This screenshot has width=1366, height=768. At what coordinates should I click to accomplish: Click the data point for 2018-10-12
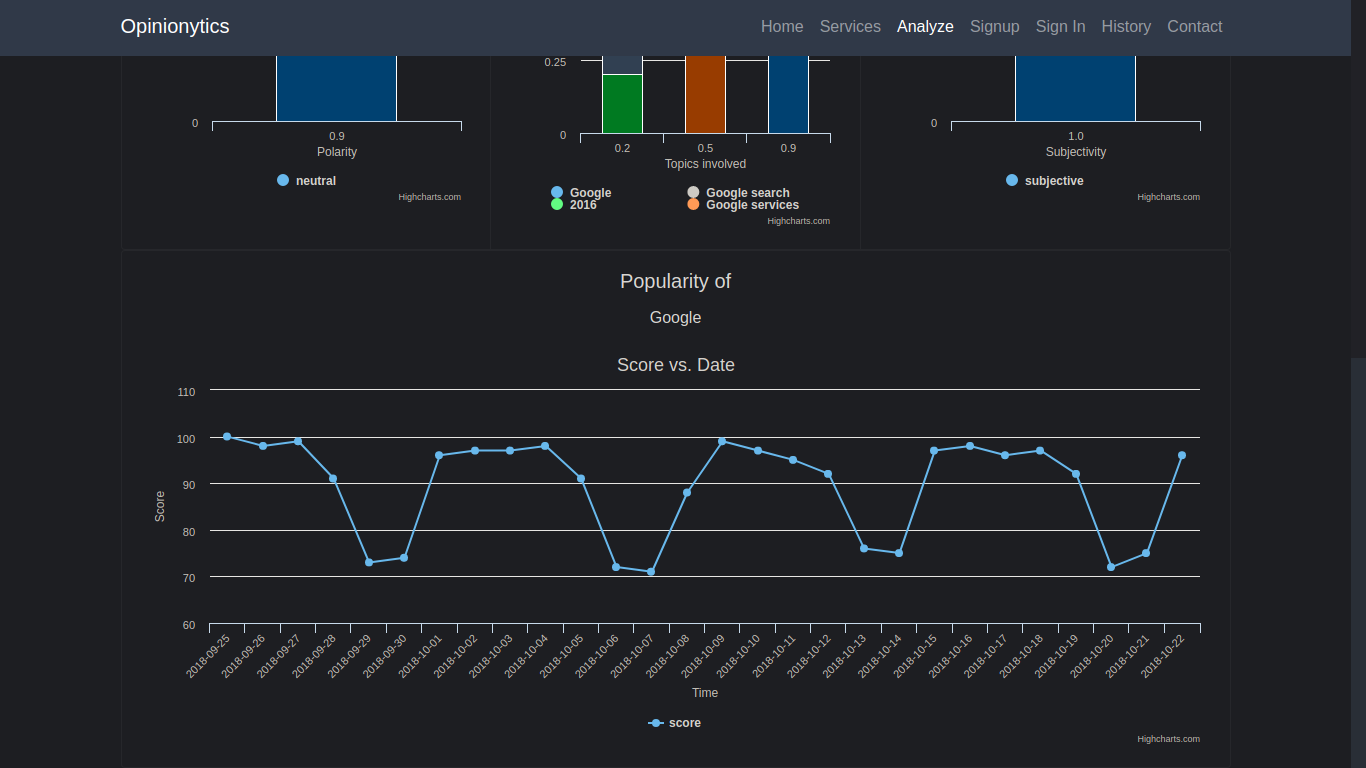coord(828,474)
